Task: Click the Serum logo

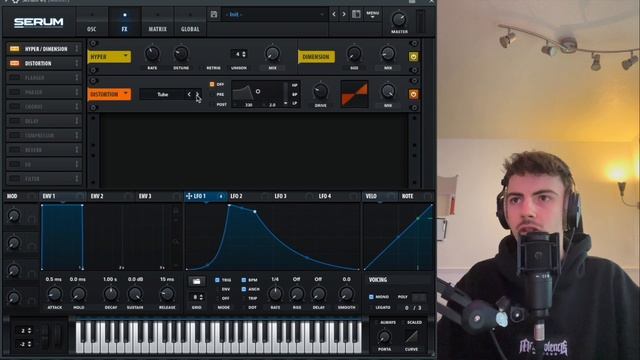Action: click(39, 22)
